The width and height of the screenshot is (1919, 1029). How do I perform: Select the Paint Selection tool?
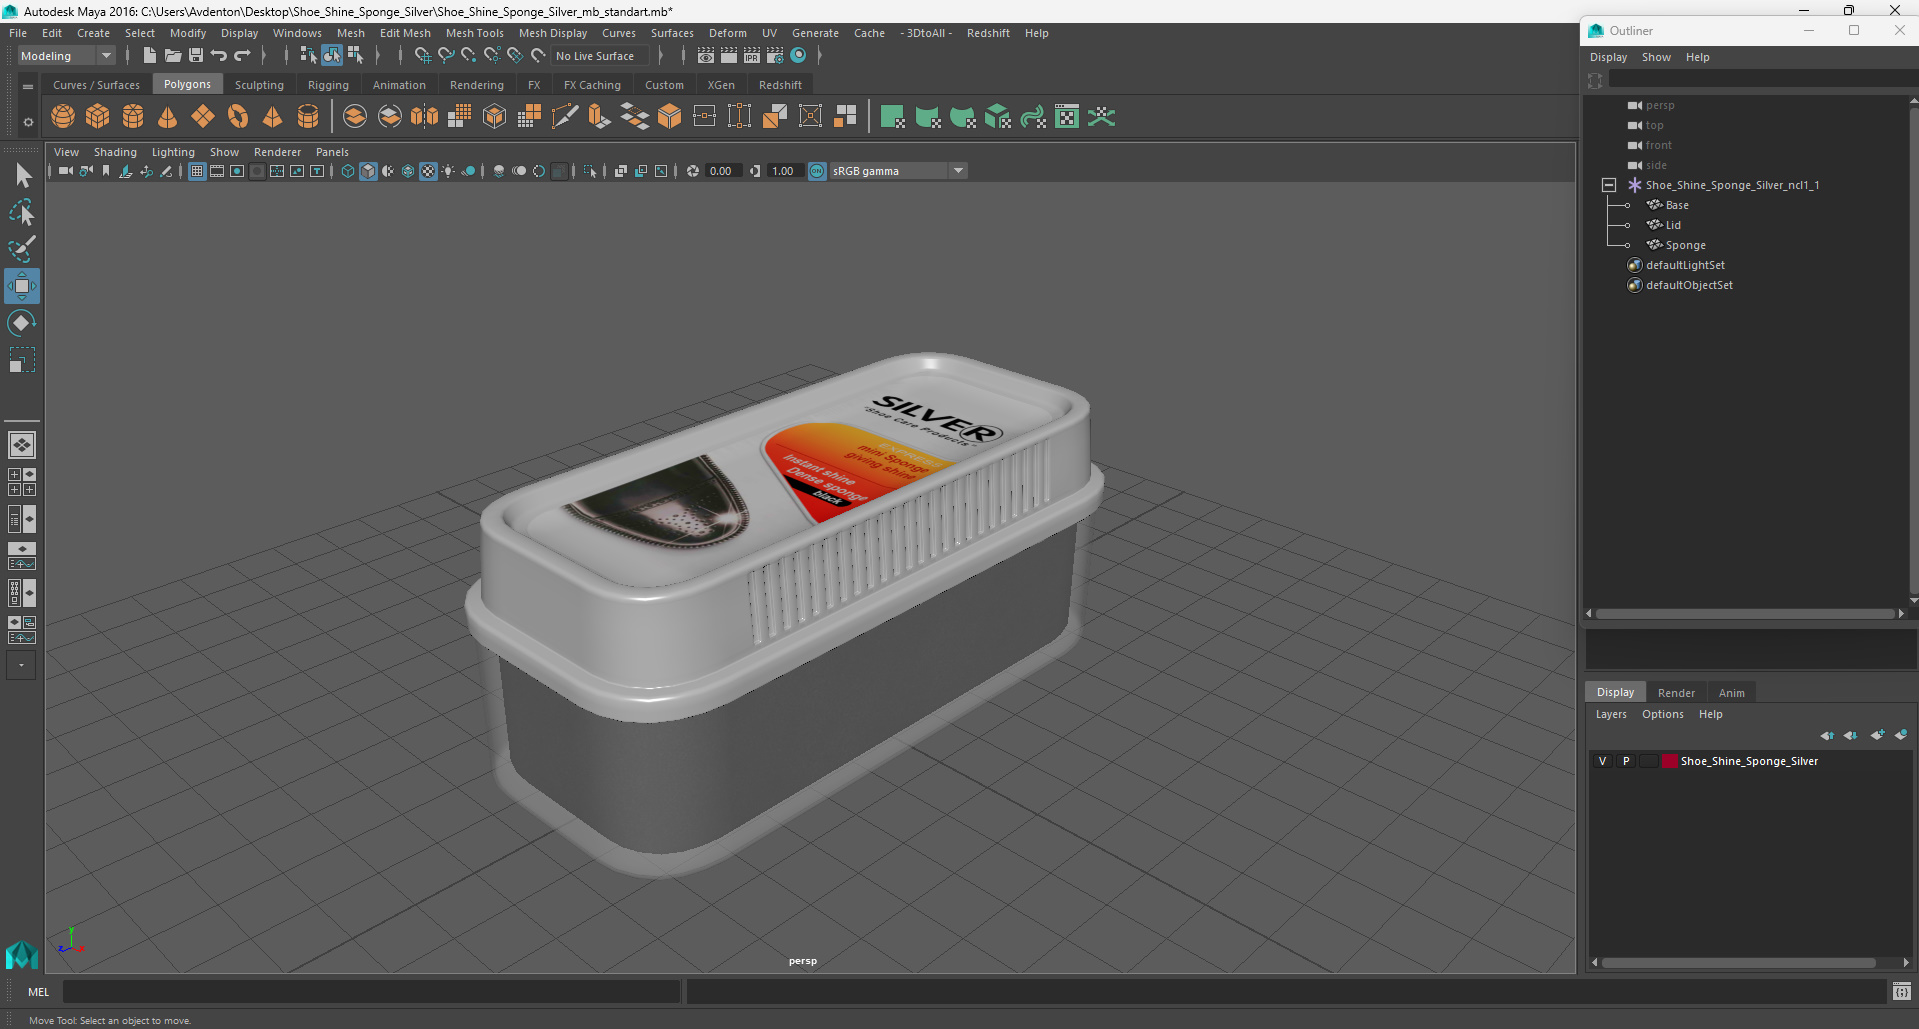pyautogui.click(x=22, y=249)
